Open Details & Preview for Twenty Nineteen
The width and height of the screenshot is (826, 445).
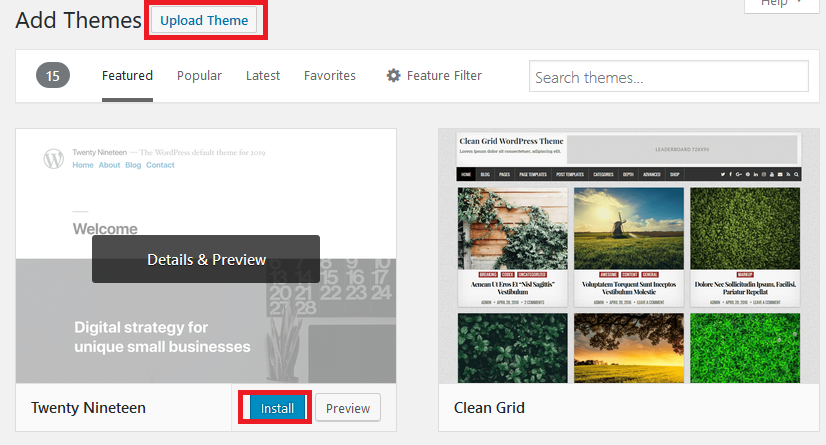pyautogui.click(x=206, y=259)
